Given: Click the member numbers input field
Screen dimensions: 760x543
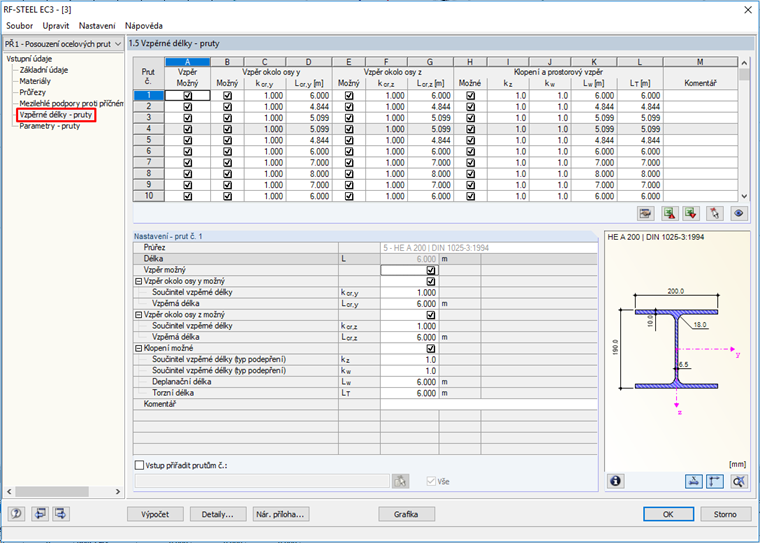Looking at the screenshot, I should pos(262,481).
